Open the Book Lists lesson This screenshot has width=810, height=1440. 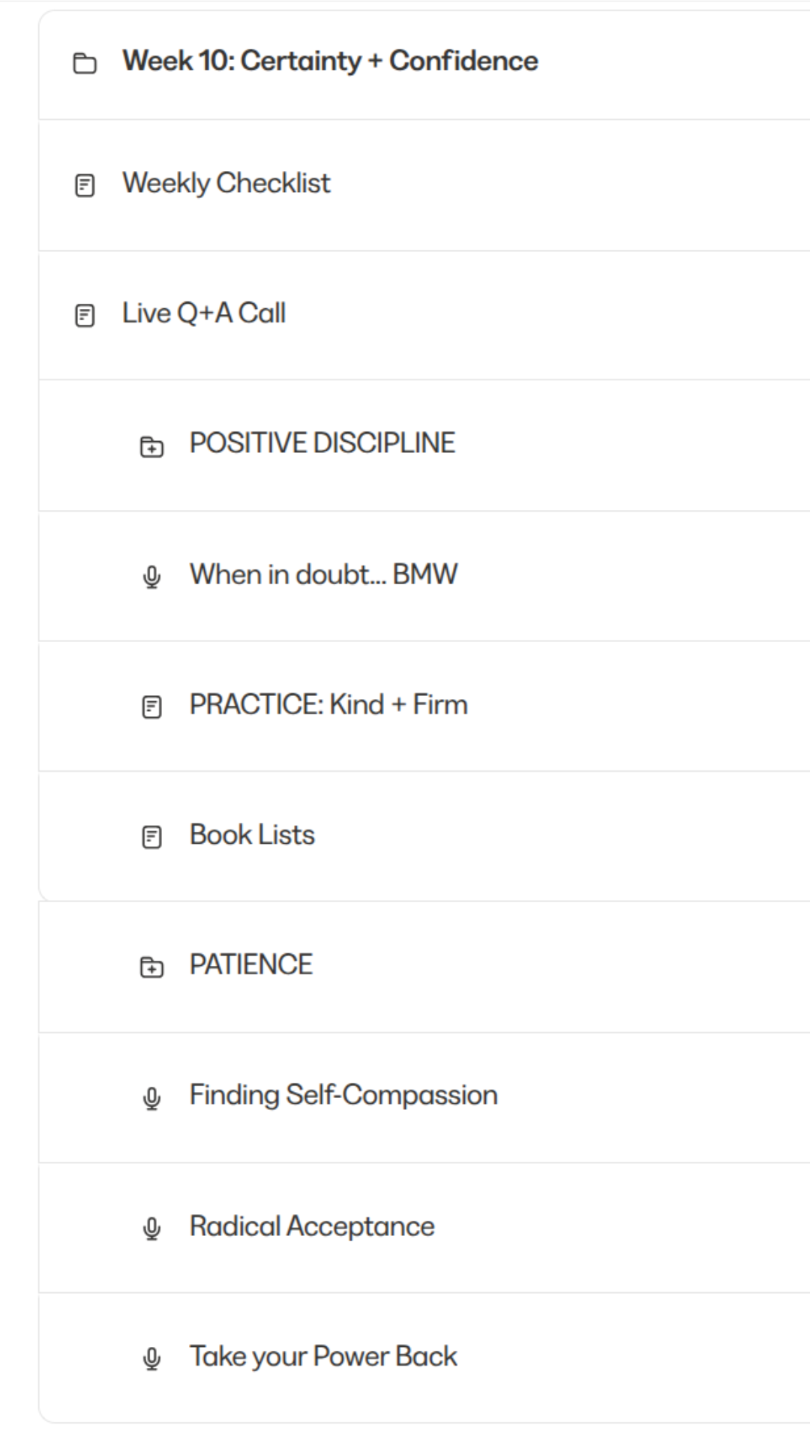(x=252, y=835)
